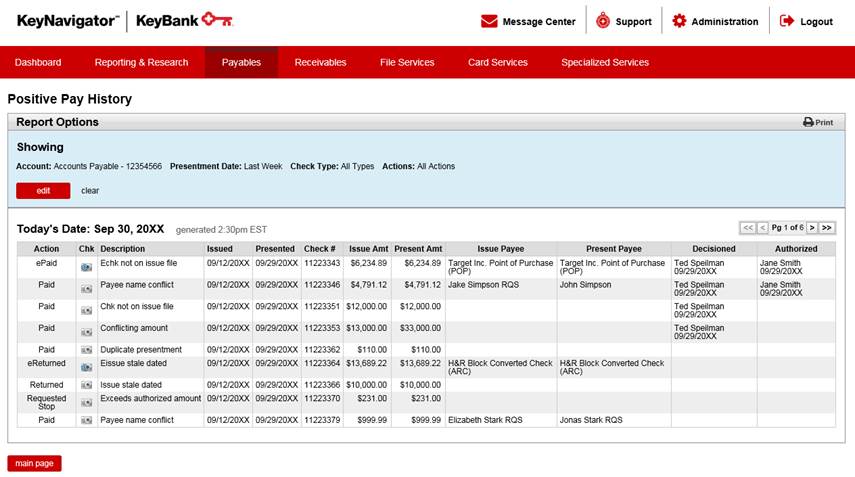Screen dimensions: 855x477
Task: Open the Receivables tab
Action: 320,62
